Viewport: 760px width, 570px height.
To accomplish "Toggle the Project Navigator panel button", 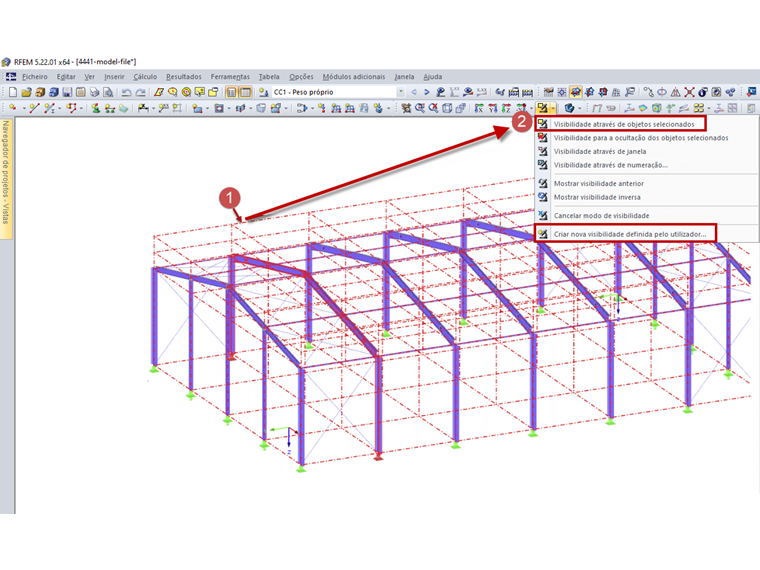I will 232,92.
